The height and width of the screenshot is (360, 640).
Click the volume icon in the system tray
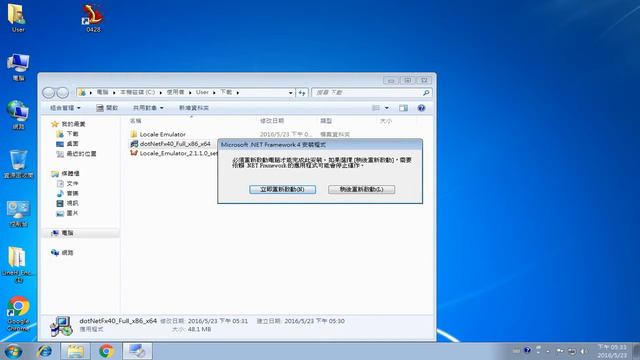[x=584, y=351]
